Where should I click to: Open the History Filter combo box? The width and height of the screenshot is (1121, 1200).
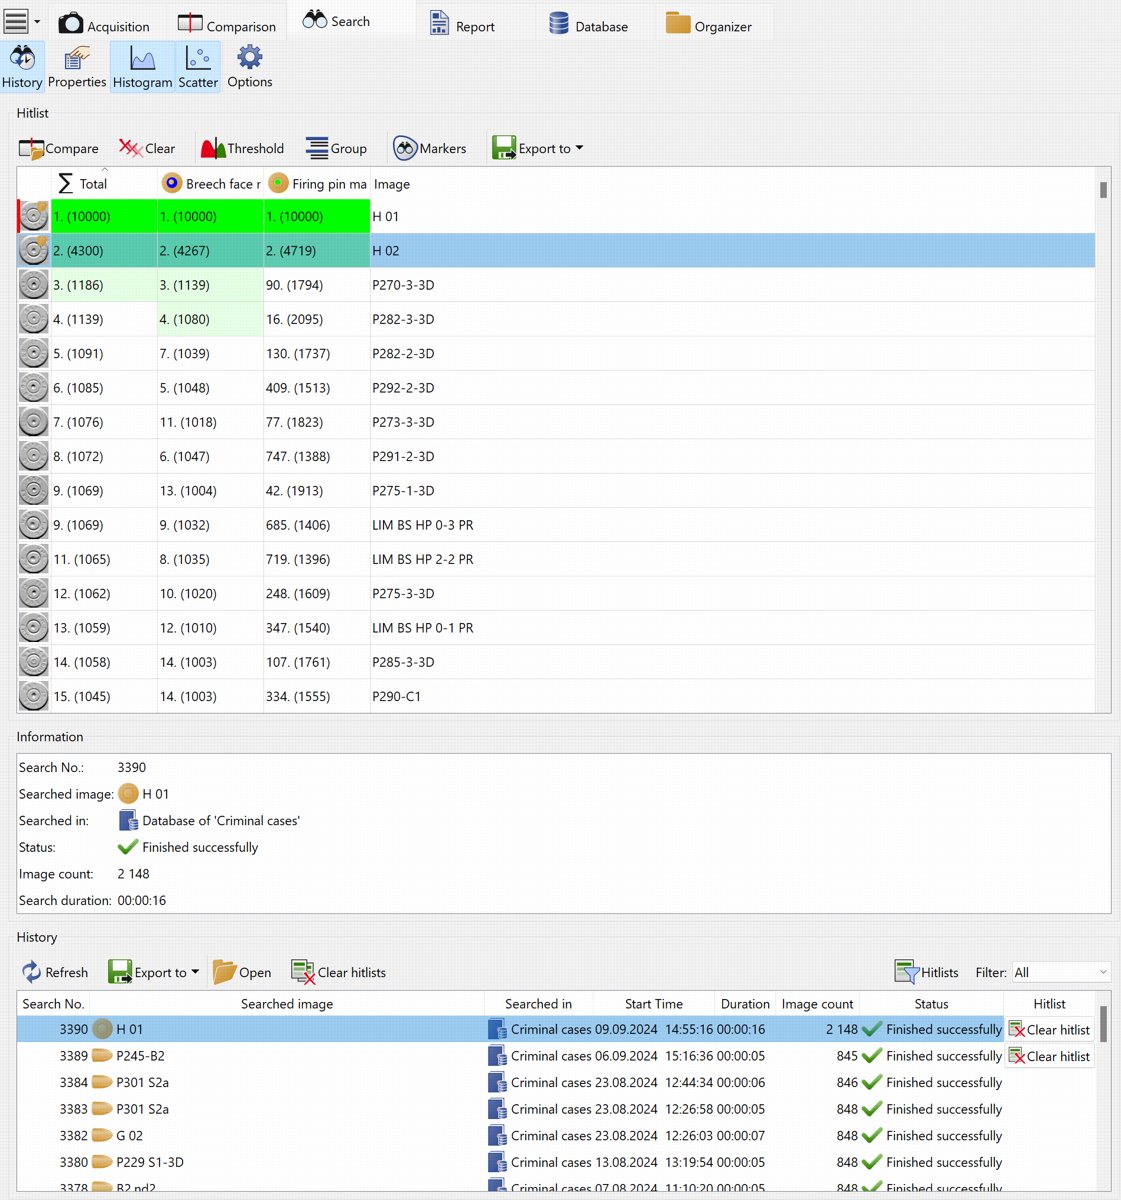coord(1060,972)
